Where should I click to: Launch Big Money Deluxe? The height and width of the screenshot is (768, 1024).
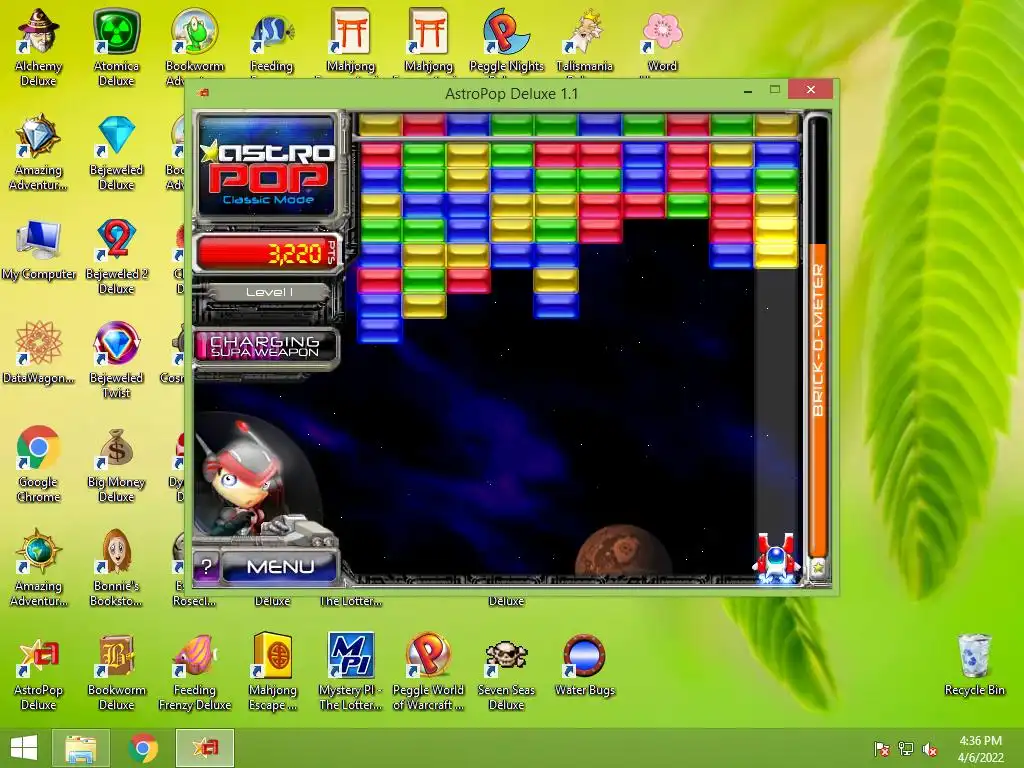(116, 464)
